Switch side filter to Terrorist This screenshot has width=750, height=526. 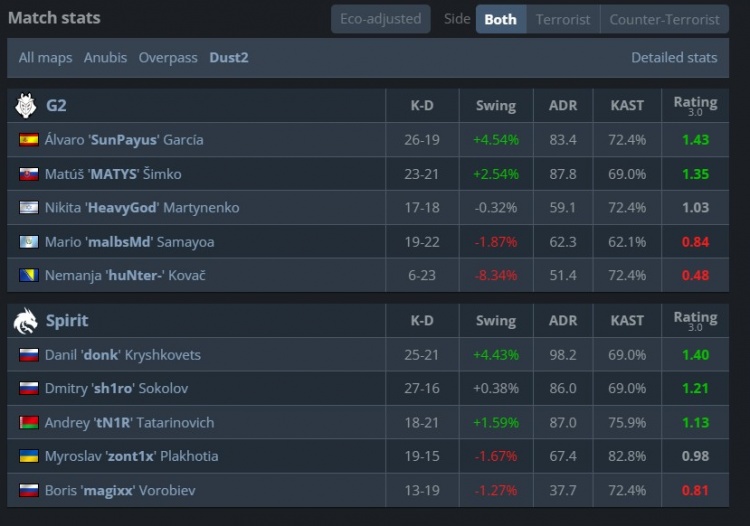click(563, 19)
